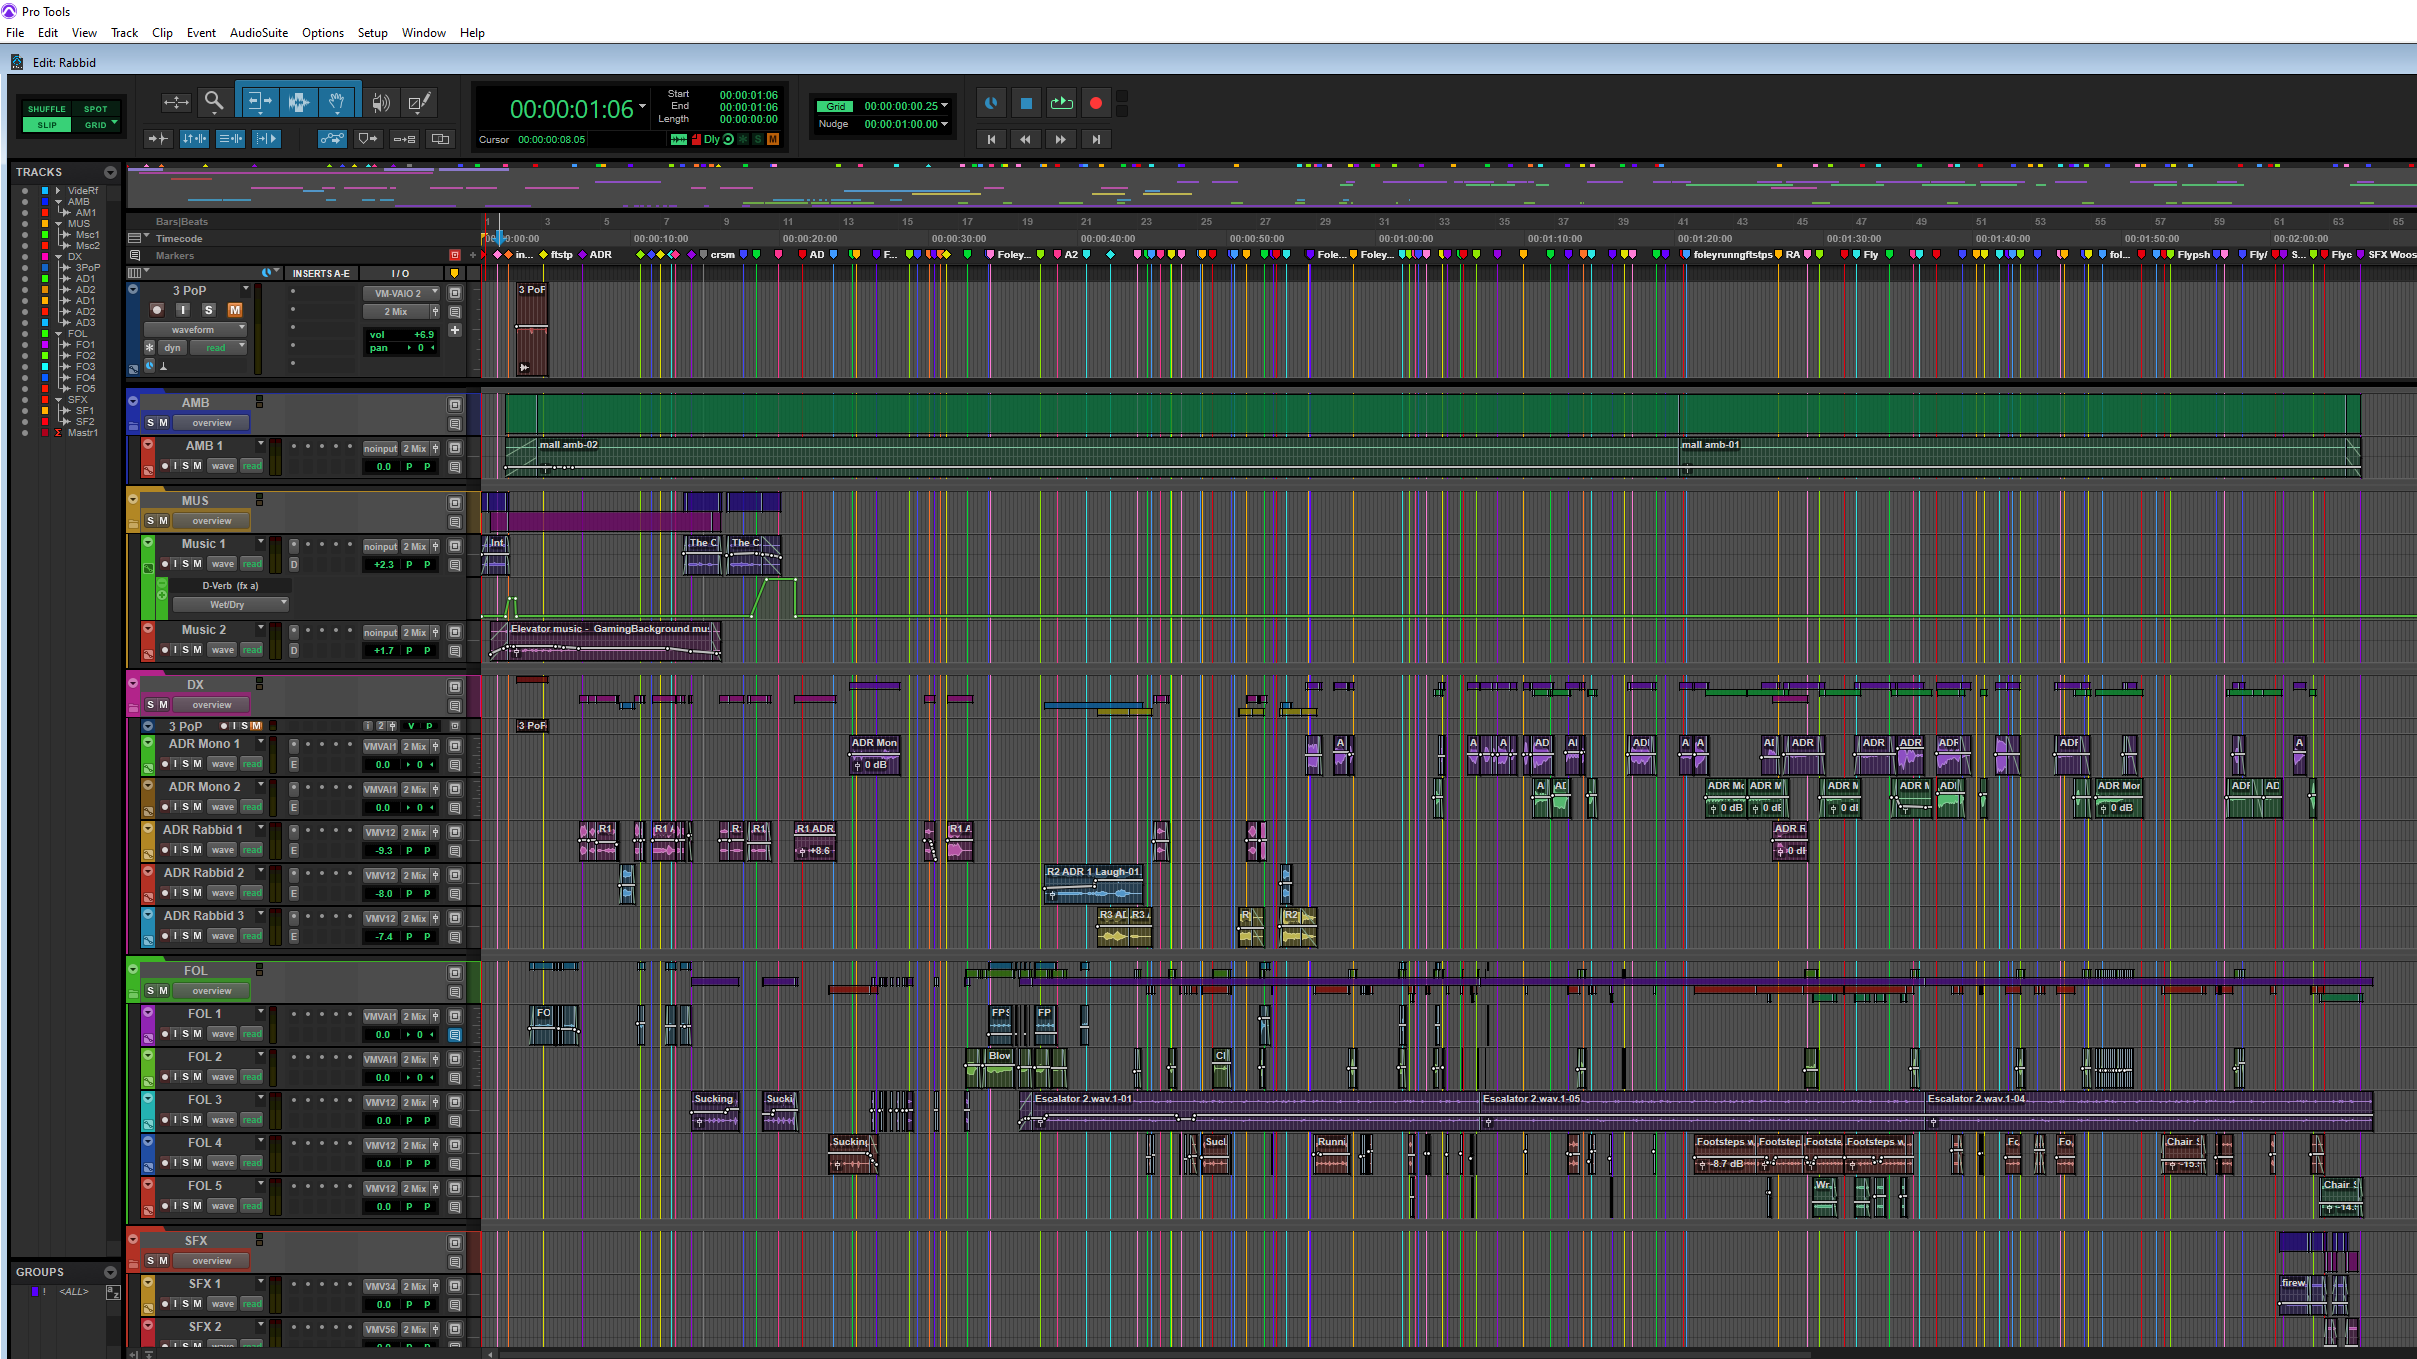This screenshot has height=1359, width=2417.
Task: Enable Shuffle edit mode
Action: pyautogui.click(x=47, y=109)
